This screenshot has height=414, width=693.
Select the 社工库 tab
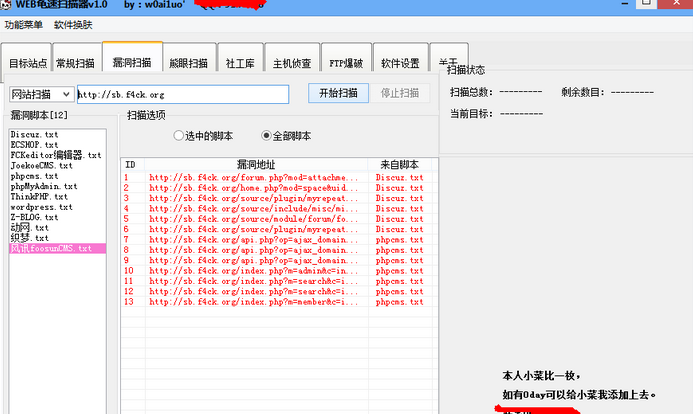coord(240,62)
